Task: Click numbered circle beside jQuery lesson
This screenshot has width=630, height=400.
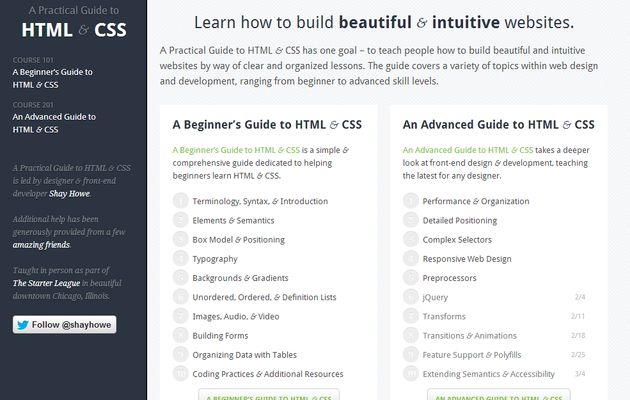Action: (x=411, y=297)
